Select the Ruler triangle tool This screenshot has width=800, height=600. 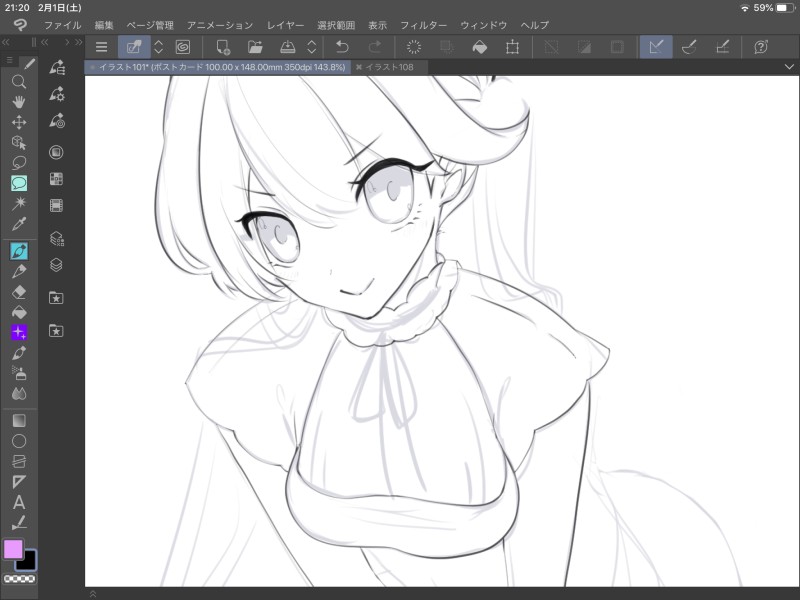tap(19, 482)
